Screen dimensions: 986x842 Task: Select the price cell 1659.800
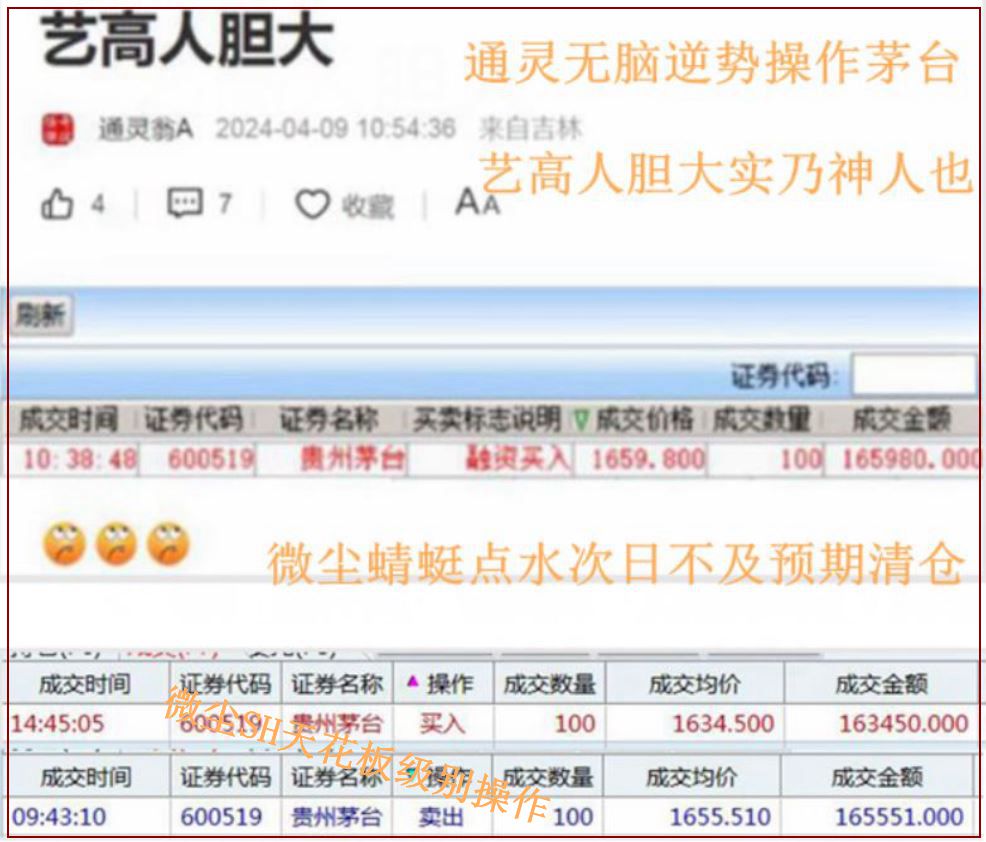click(x=648, y=460)
